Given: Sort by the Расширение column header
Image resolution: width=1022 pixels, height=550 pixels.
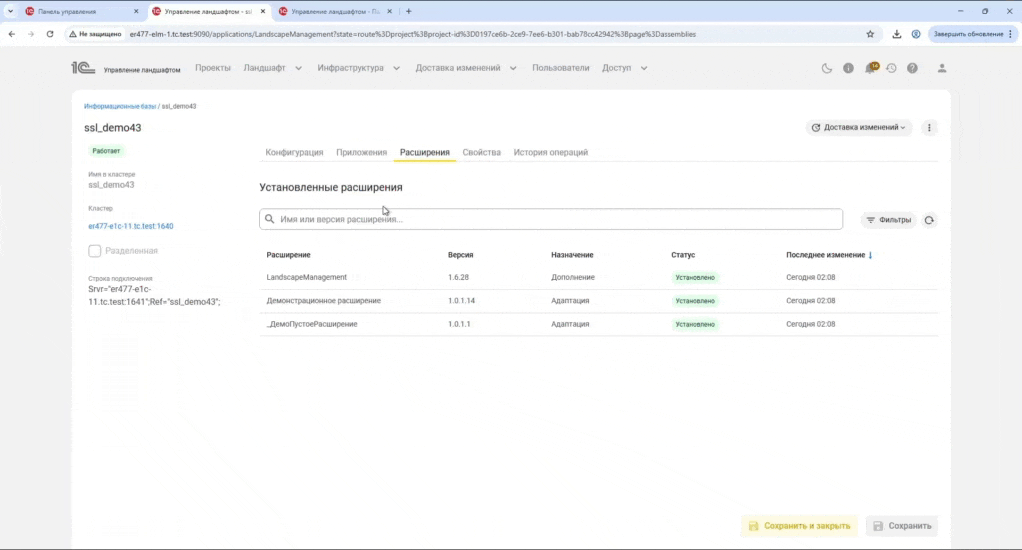Looking at the screenshot, I should tap(288, 255).
